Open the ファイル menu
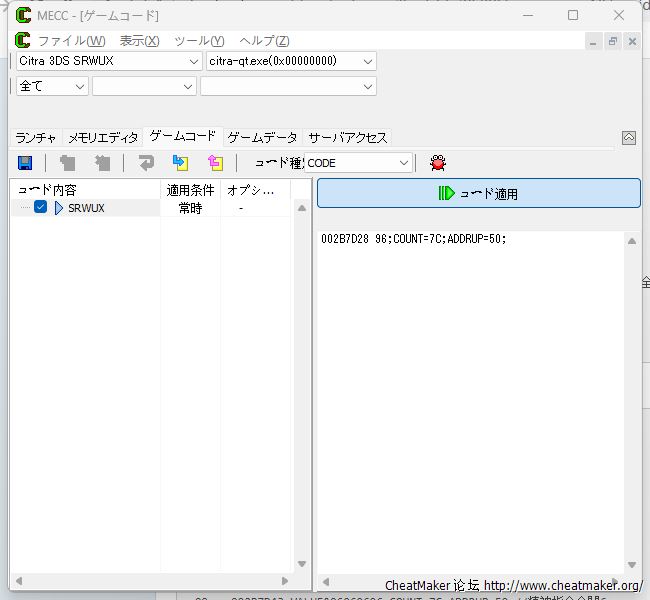650x600 pixels. tap(70, 41)
